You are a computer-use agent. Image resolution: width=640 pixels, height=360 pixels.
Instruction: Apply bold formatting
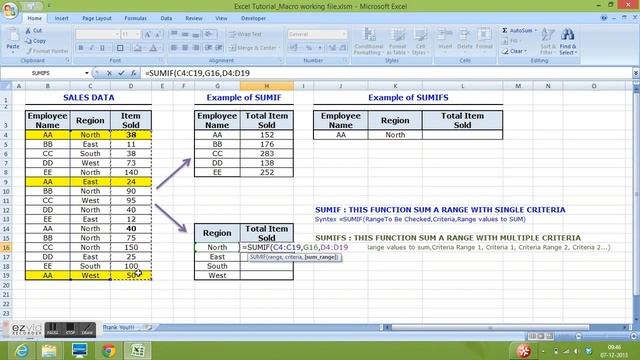(81, 48)
